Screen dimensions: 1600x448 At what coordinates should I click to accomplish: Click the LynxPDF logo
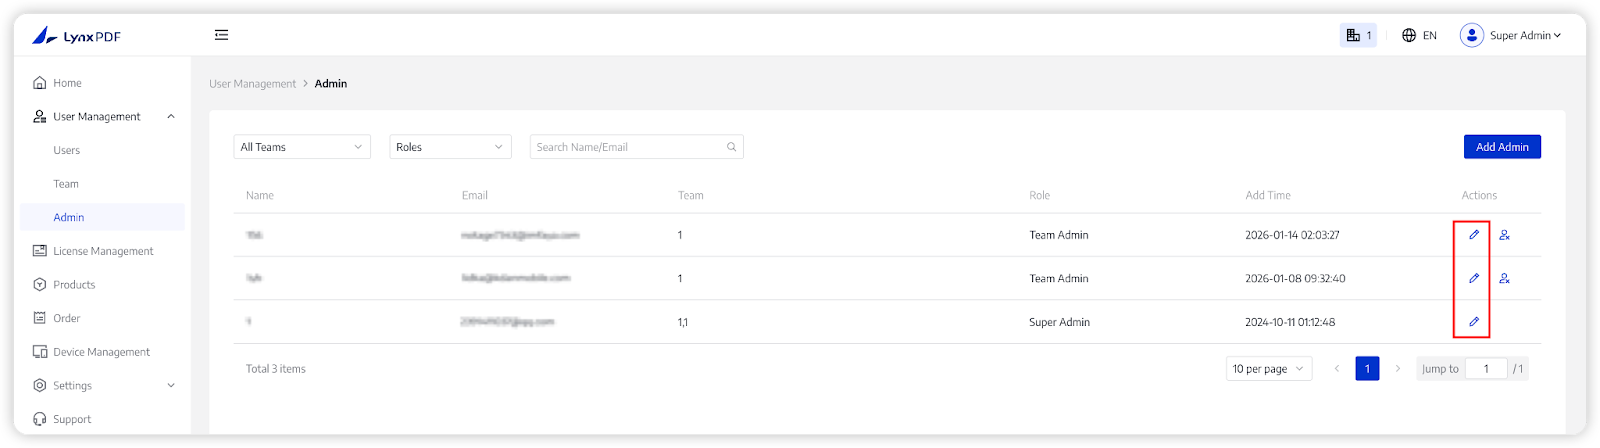pyautogui.click(x=77, y=36)
